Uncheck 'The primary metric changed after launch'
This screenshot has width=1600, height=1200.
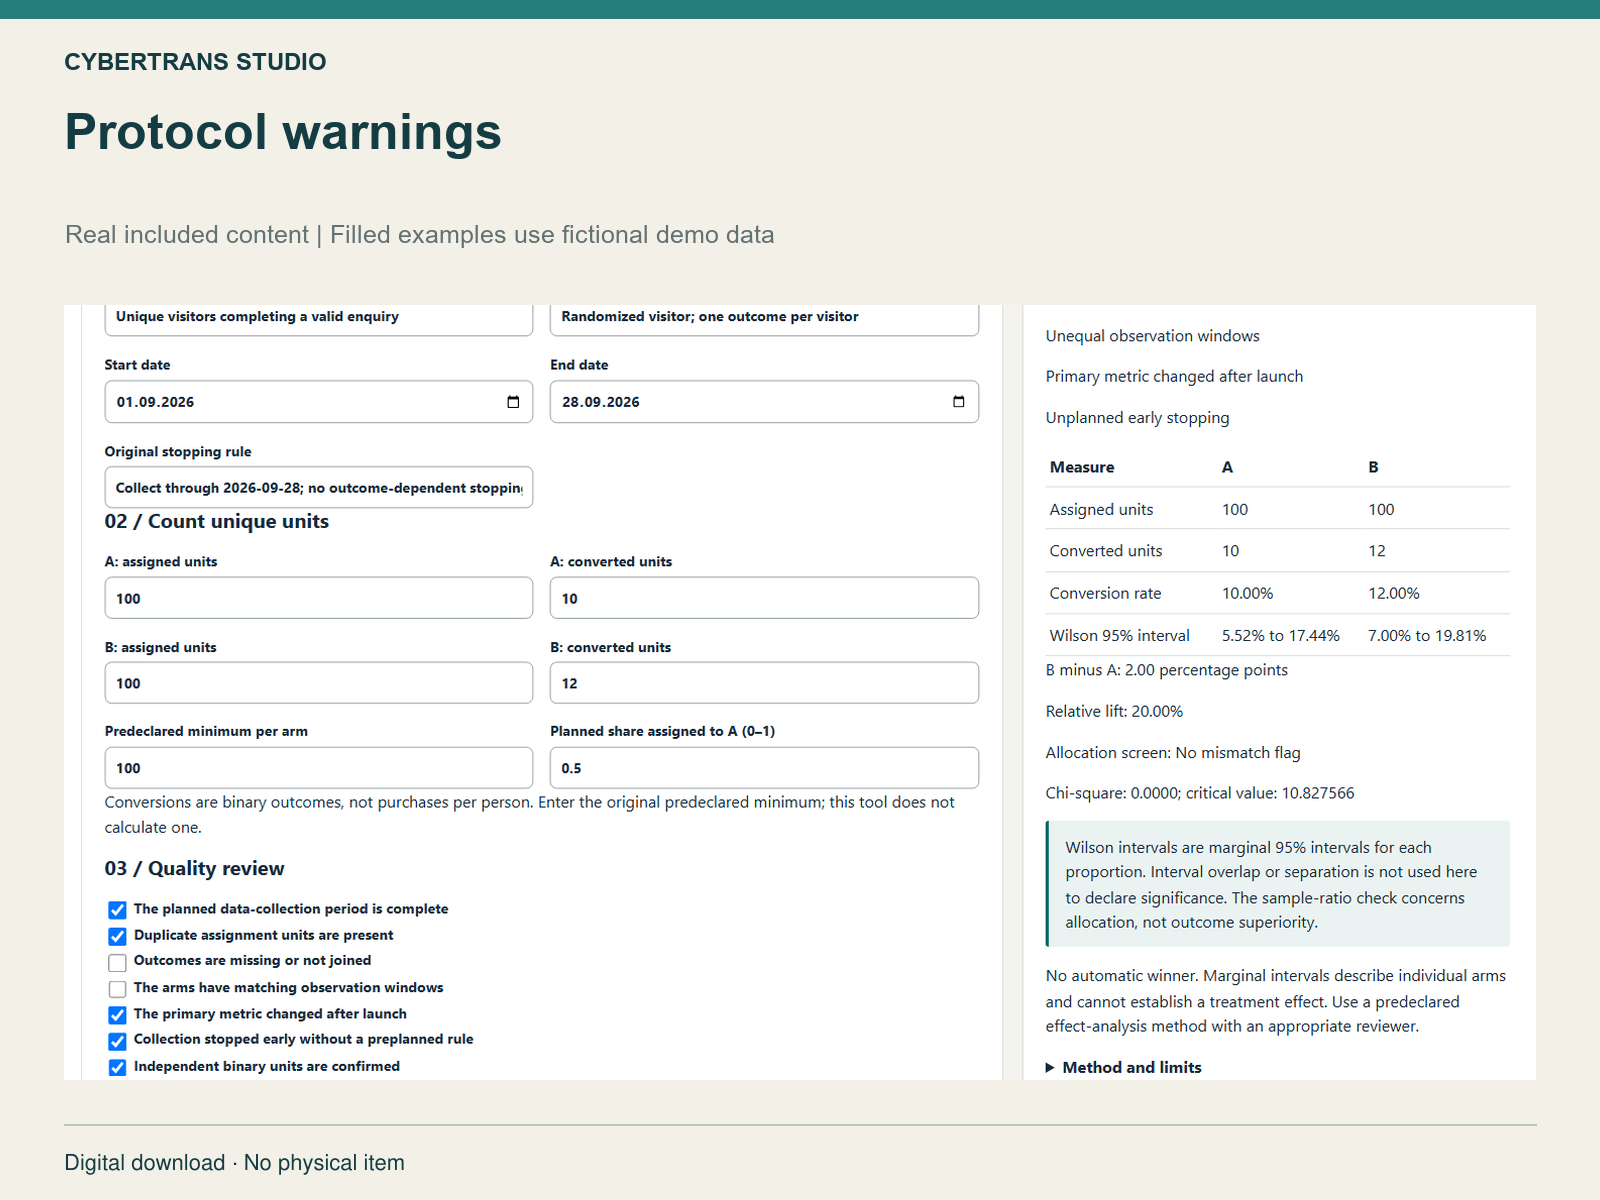tap(117, 1015)
